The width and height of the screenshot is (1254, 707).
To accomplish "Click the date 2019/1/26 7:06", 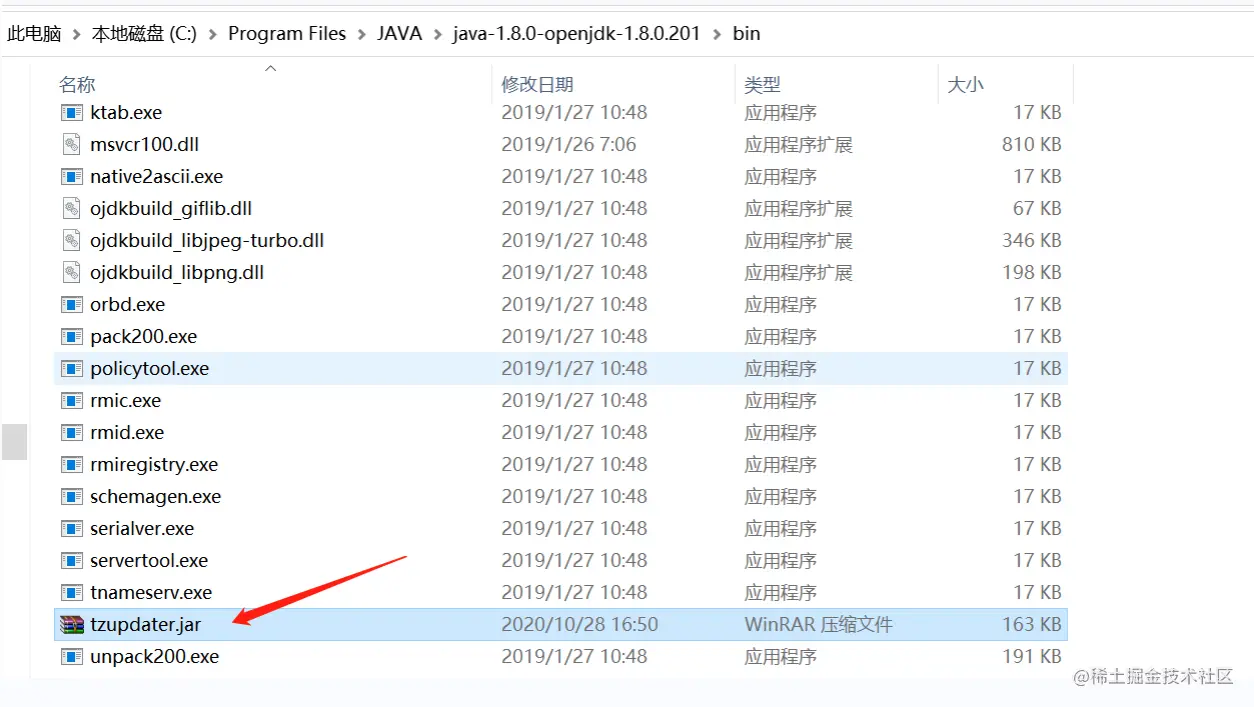I will 569,145.
